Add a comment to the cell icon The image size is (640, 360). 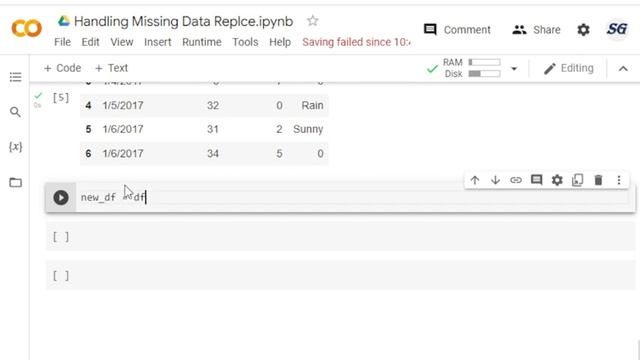click(536, 180)
